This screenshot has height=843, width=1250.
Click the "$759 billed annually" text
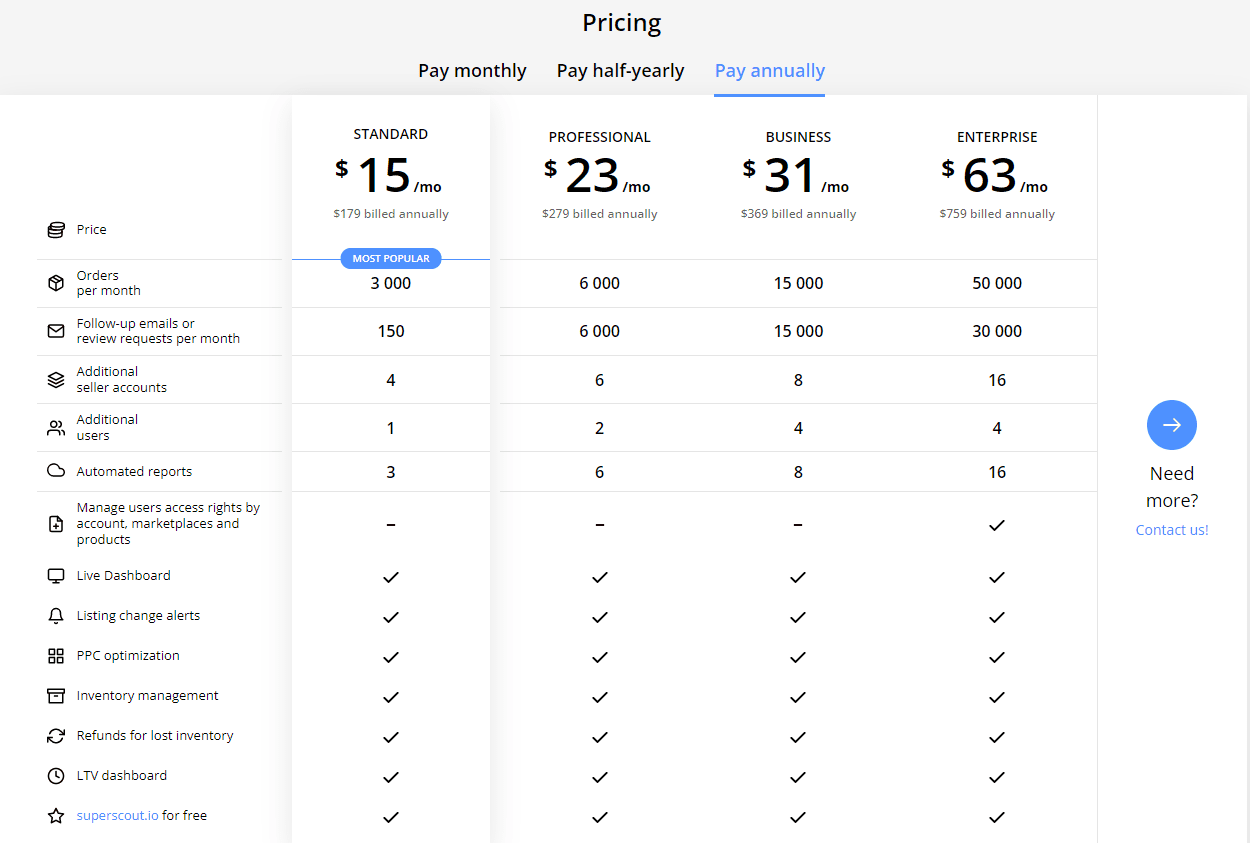click(997, 214)
